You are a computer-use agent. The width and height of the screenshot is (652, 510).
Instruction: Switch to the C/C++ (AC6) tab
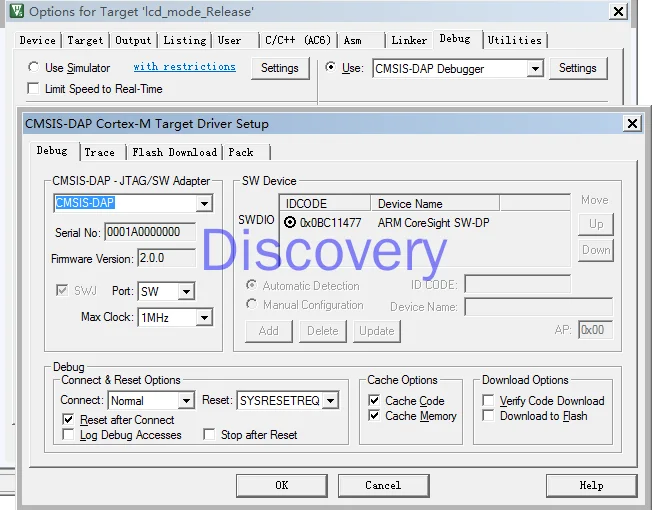coord(298,40)
